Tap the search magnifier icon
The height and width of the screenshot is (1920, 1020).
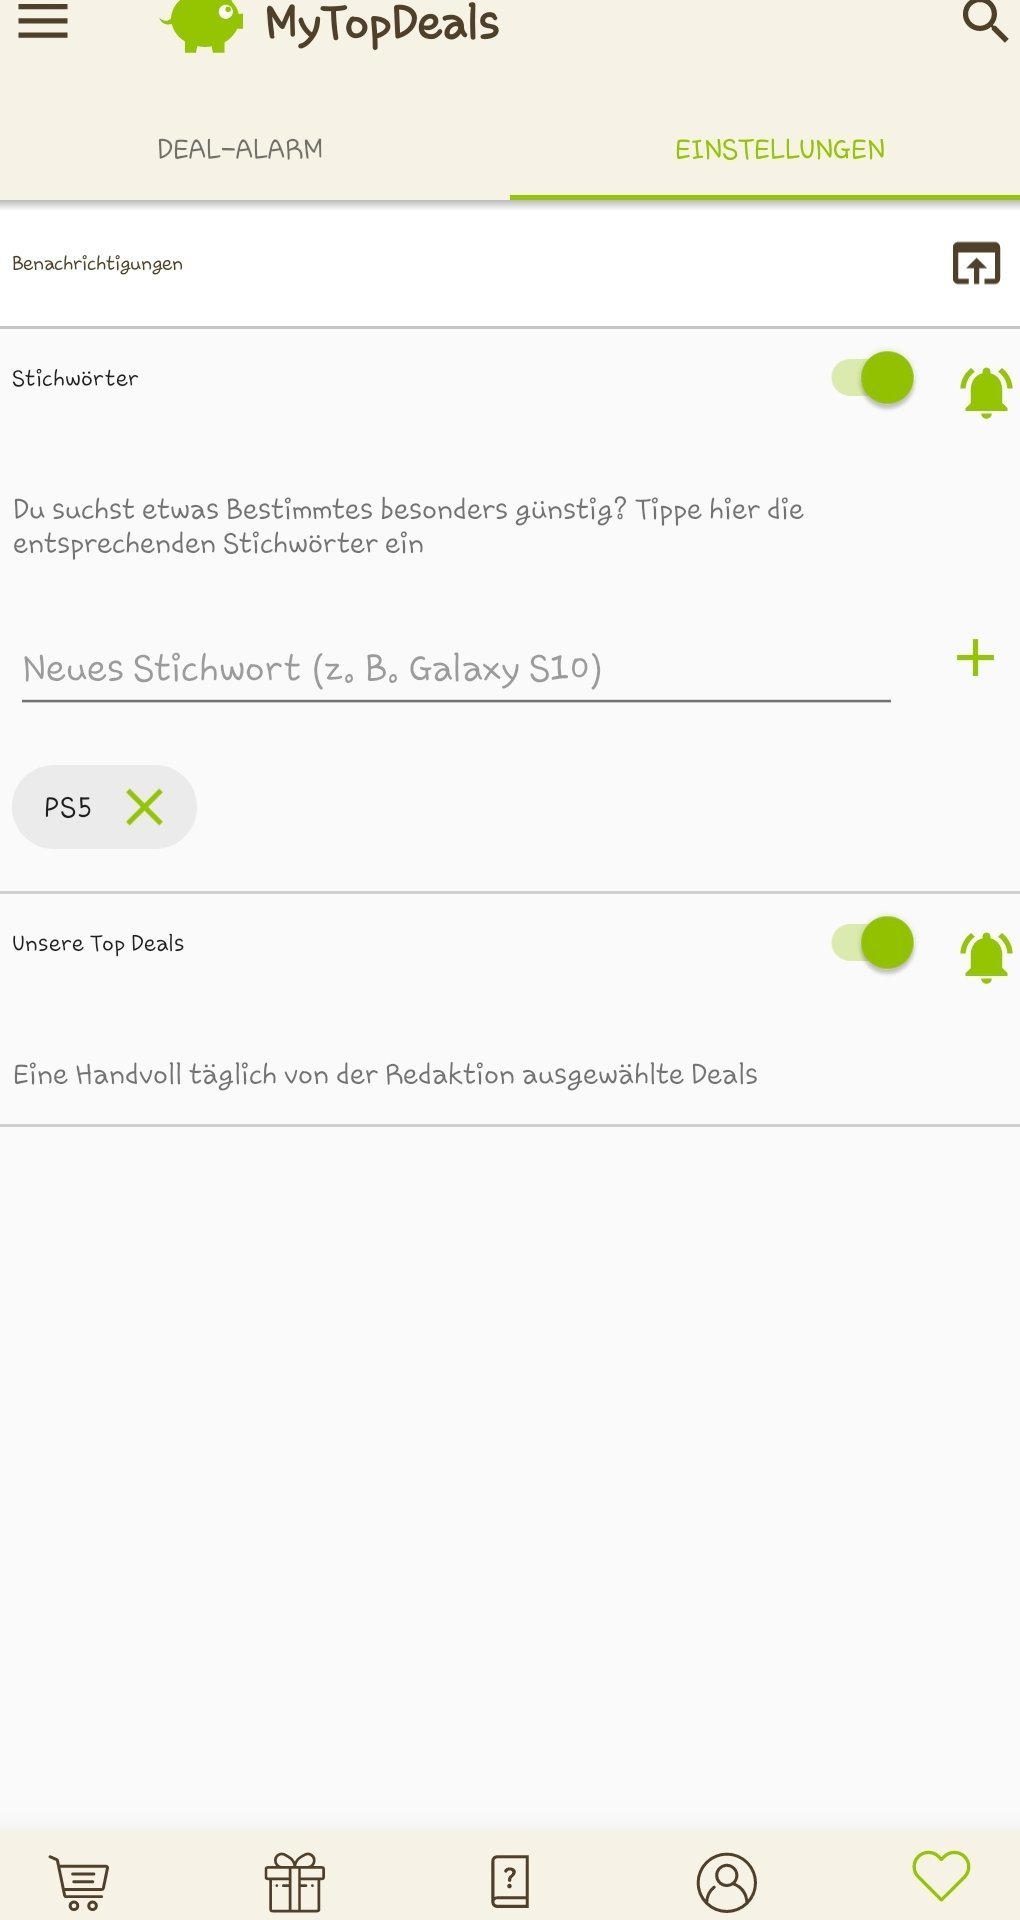click(984, 20)
